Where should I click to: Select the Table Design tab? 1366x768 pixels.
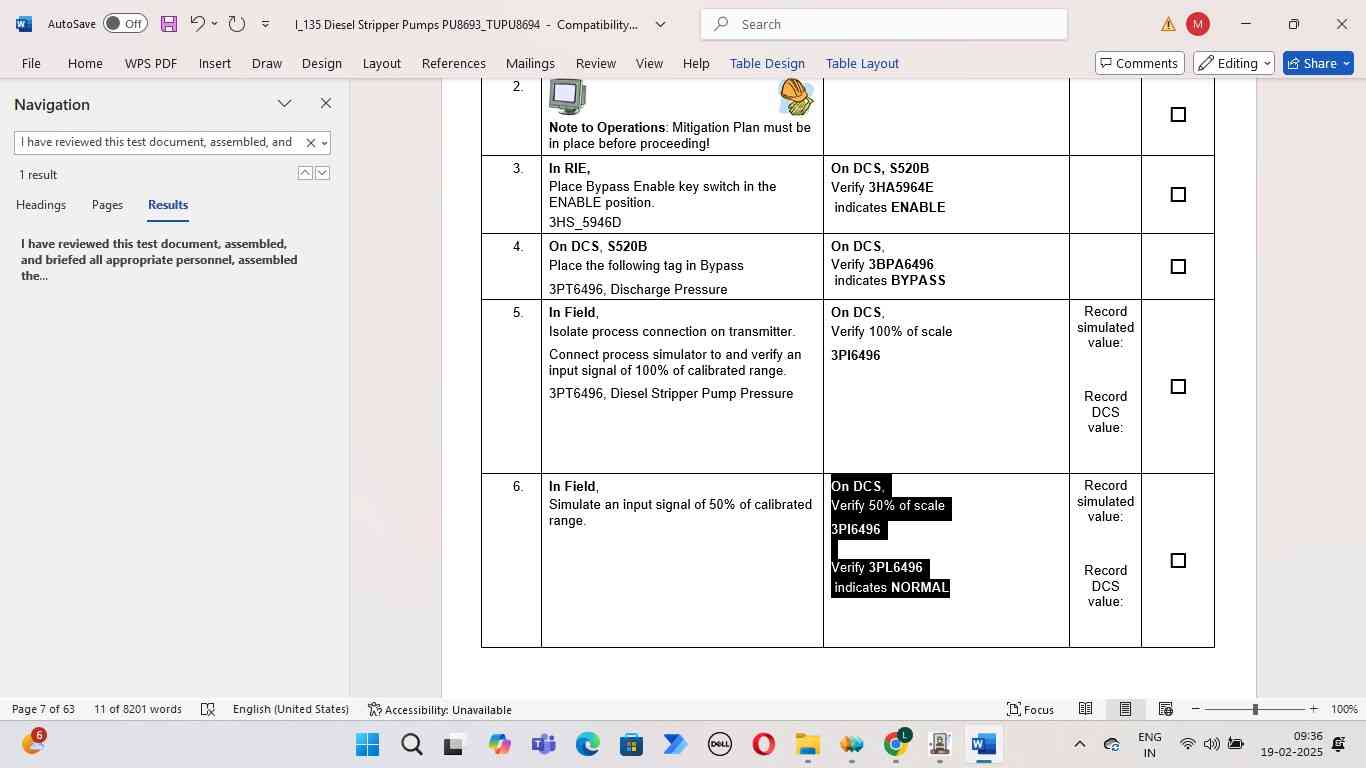(x=767, y=63)
